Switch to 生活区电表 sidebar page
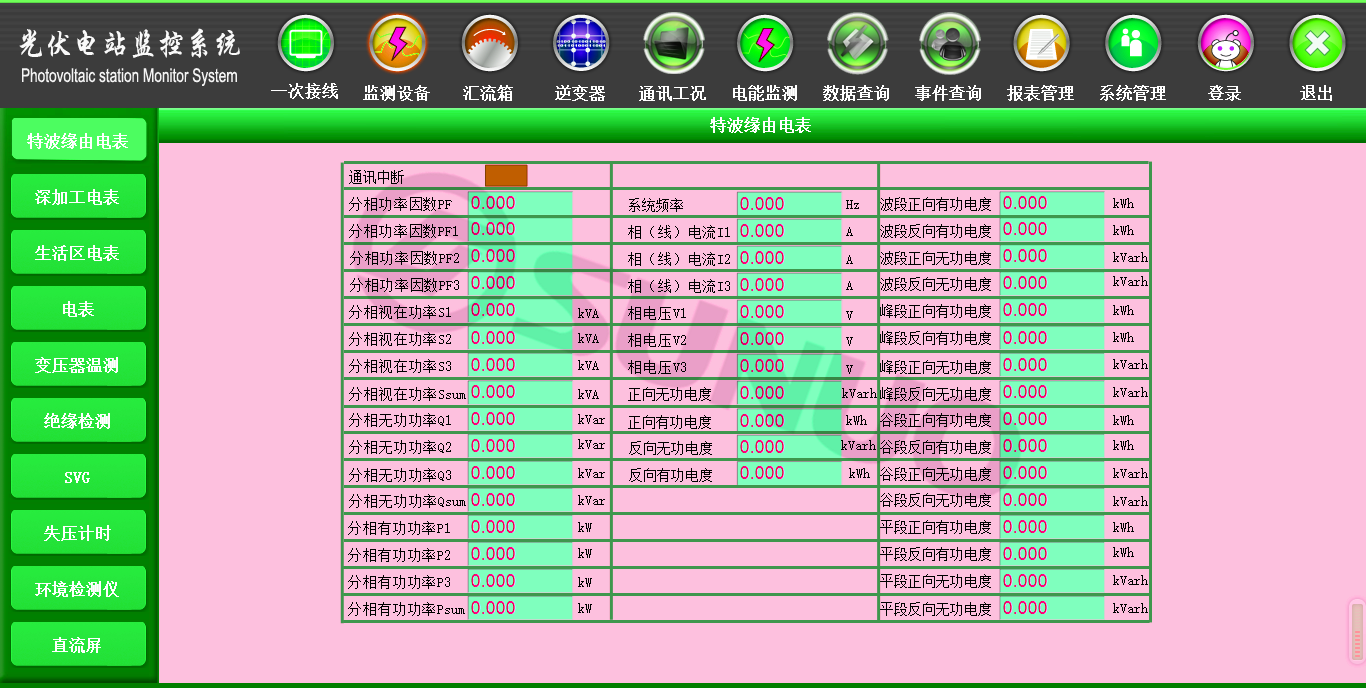 tap(78, 253)
